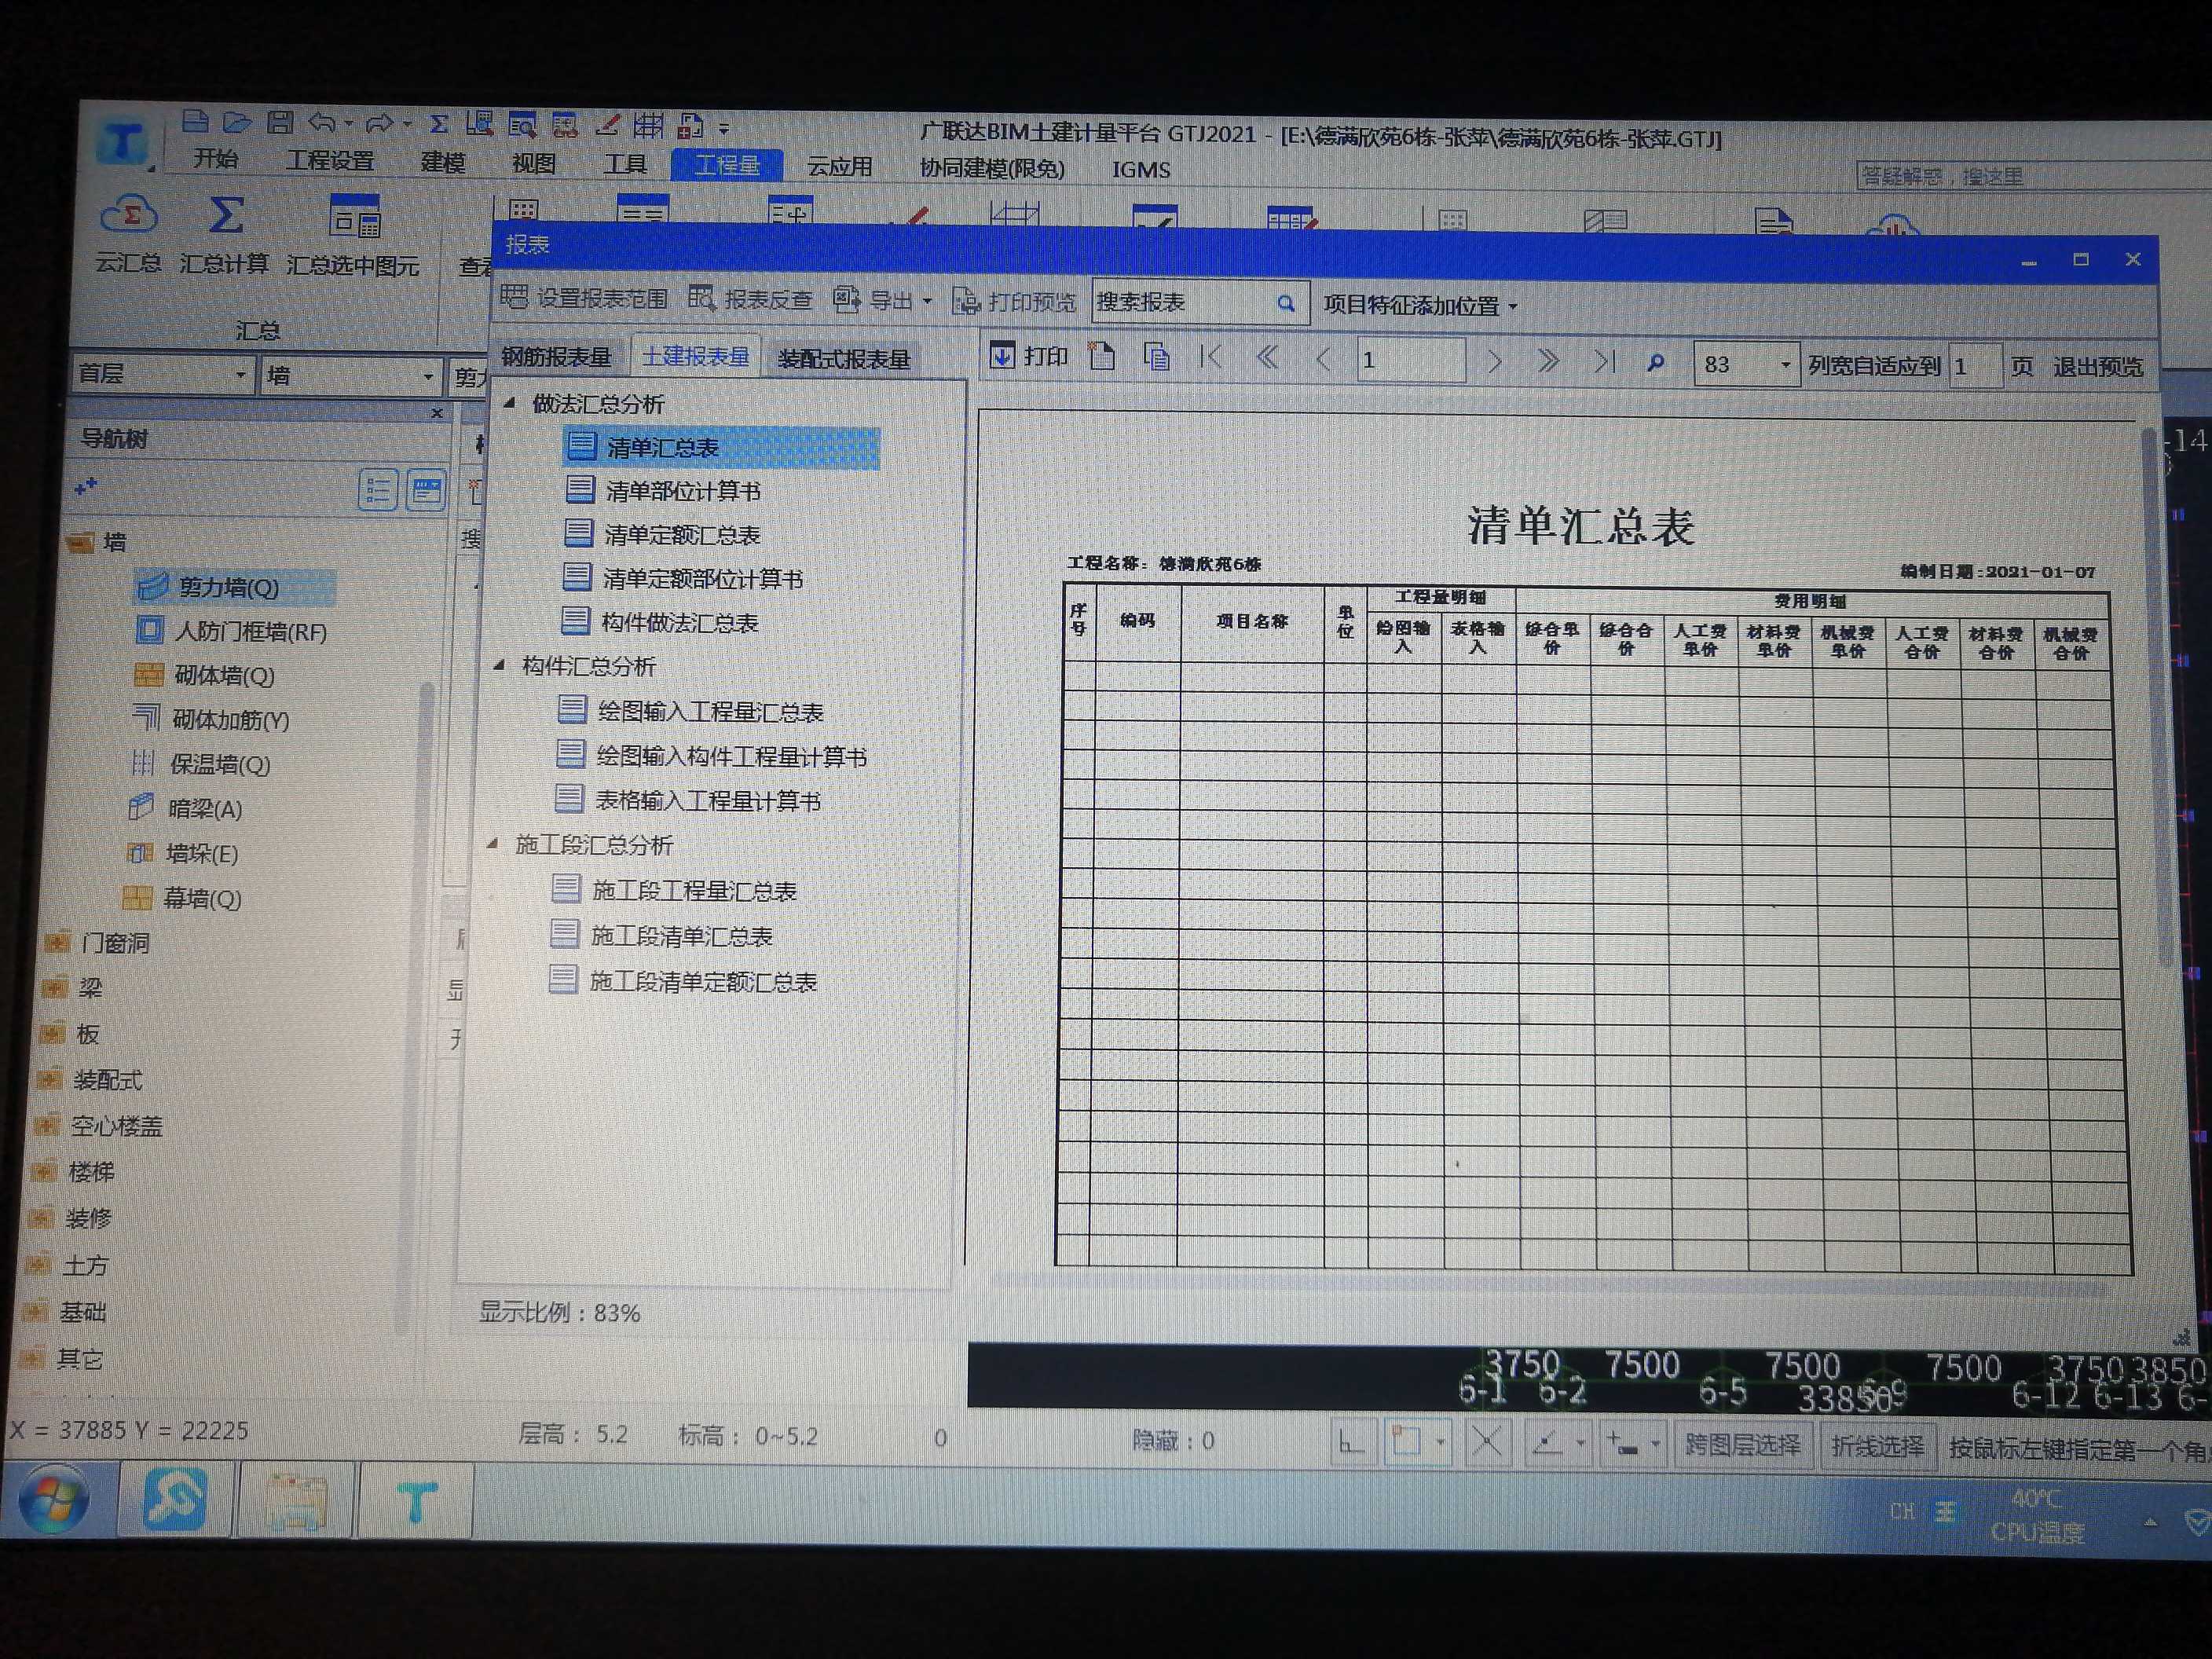Click the undo arrow in quick access toolbar
The height and width of the screenshot is (1659, 2212).
322,122
